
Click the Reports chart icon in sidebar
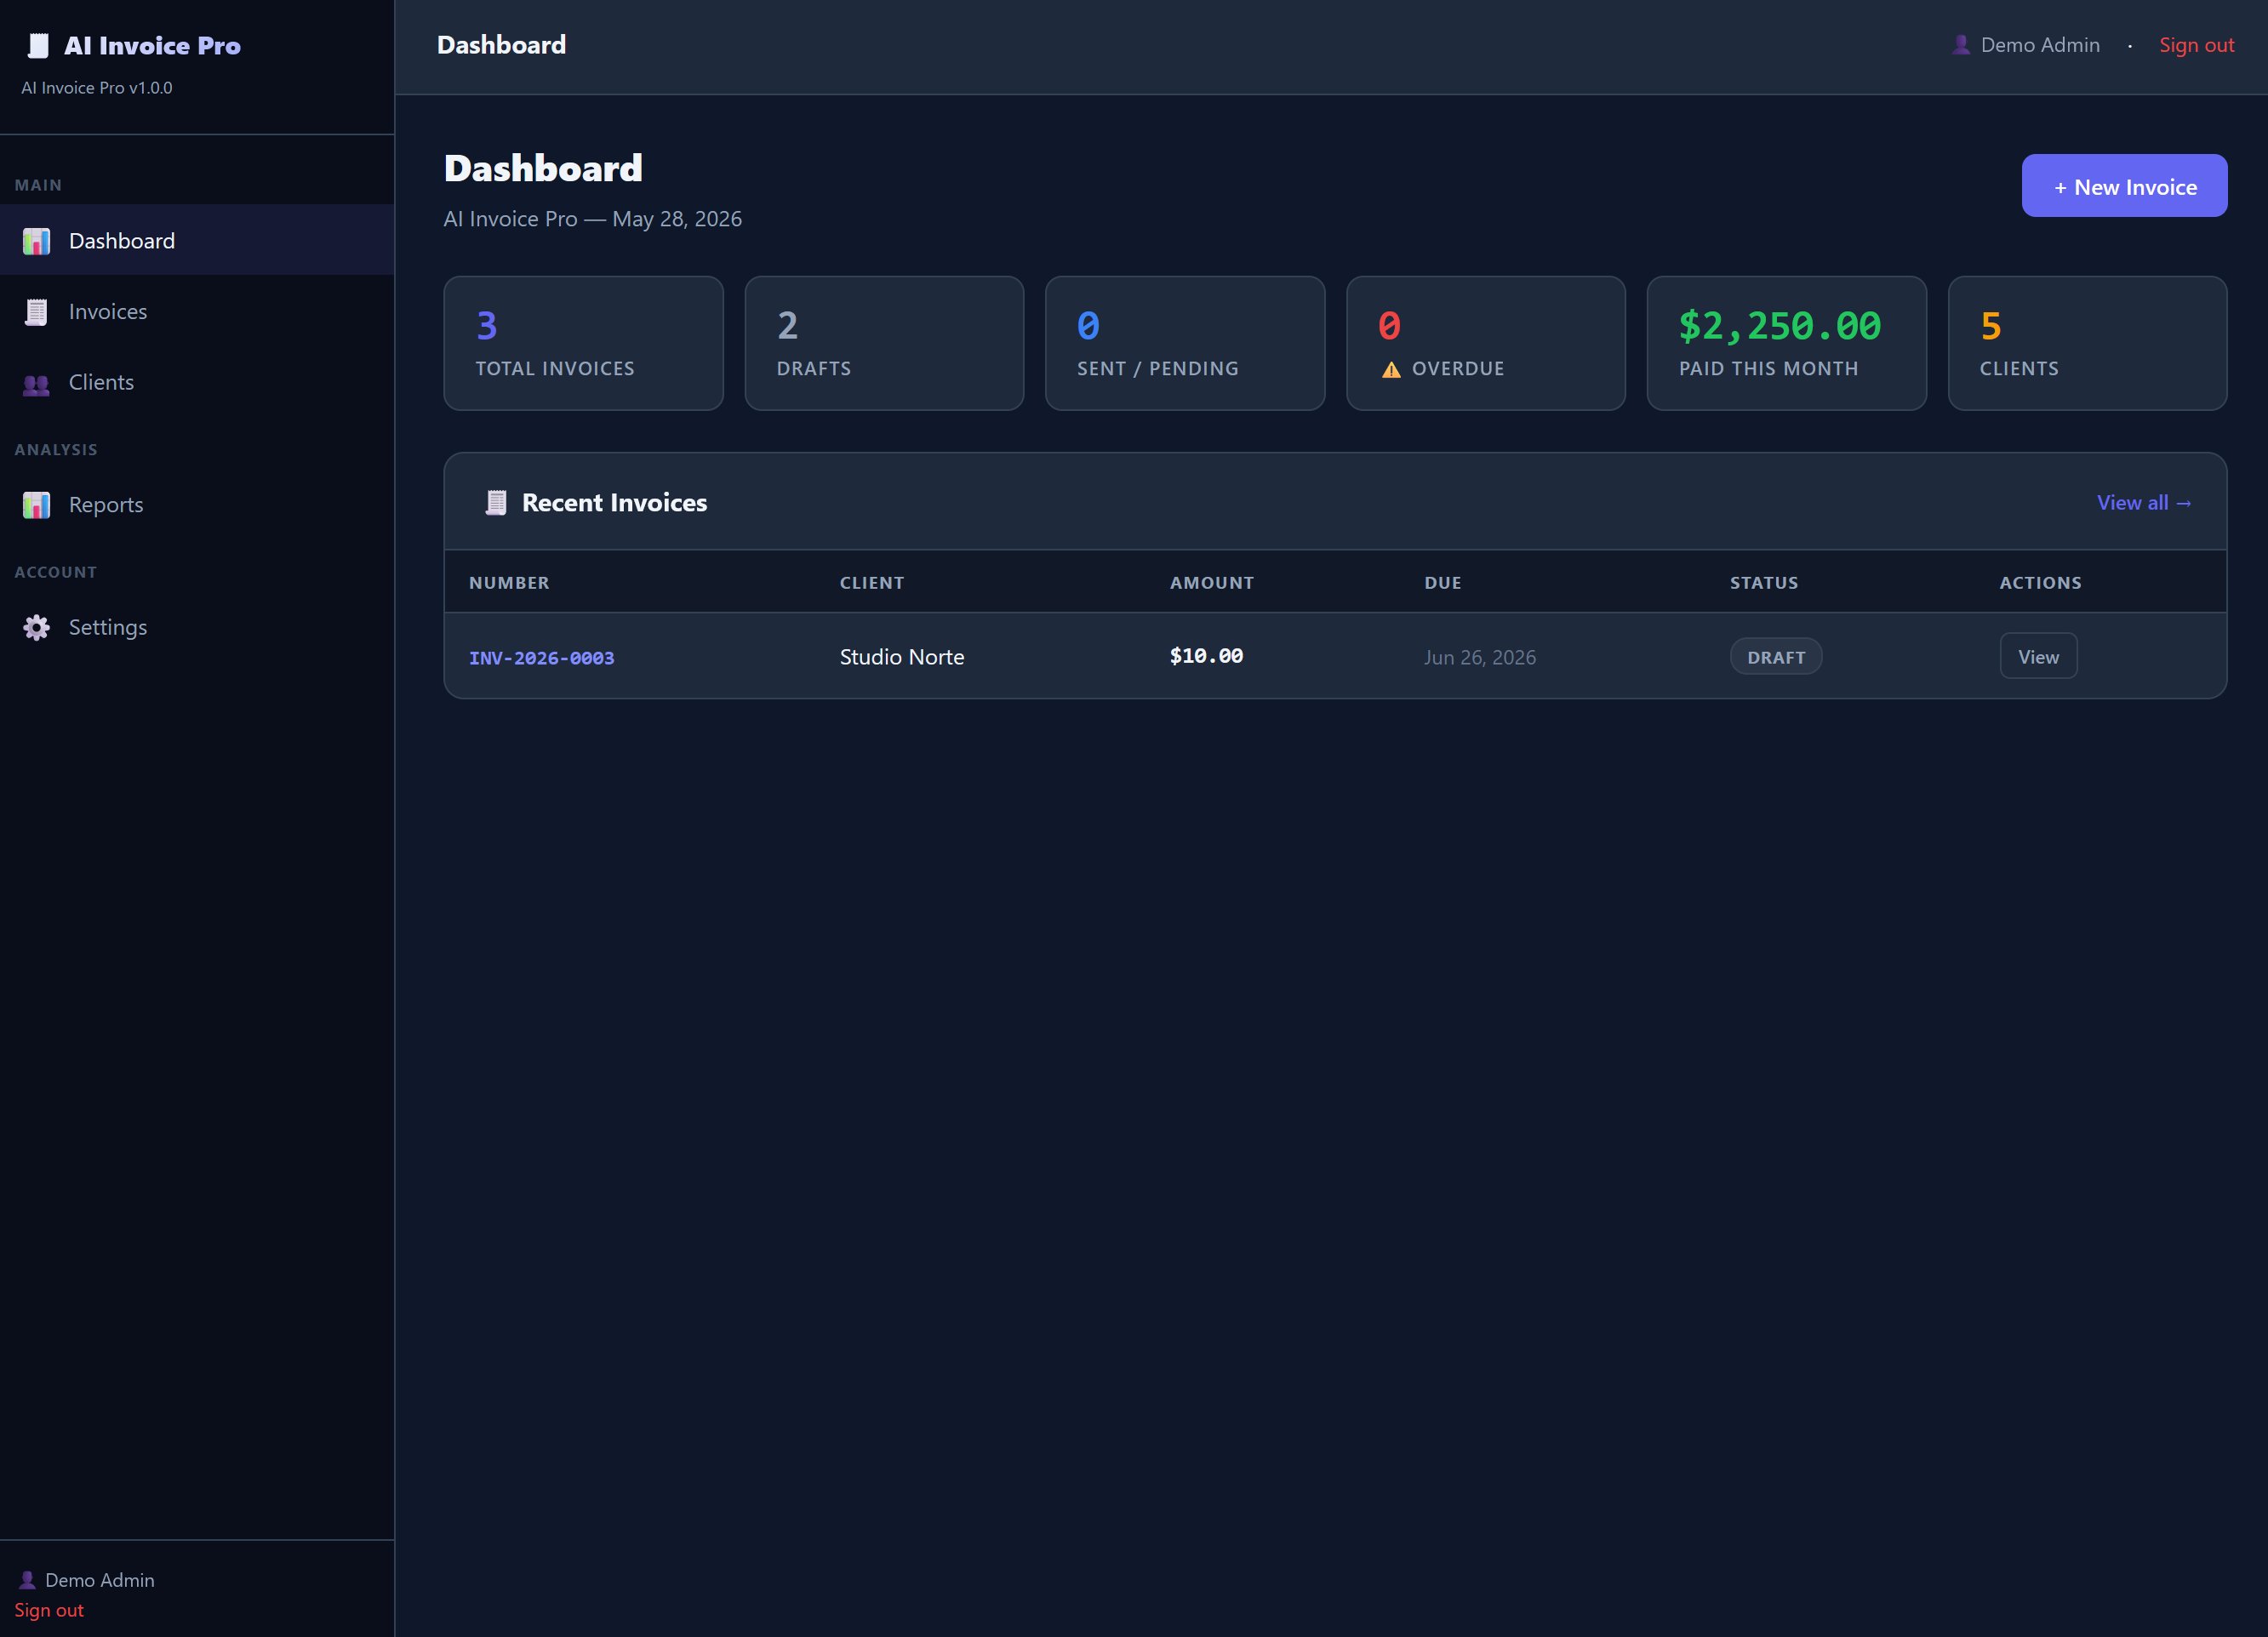[x=36, y=505]
